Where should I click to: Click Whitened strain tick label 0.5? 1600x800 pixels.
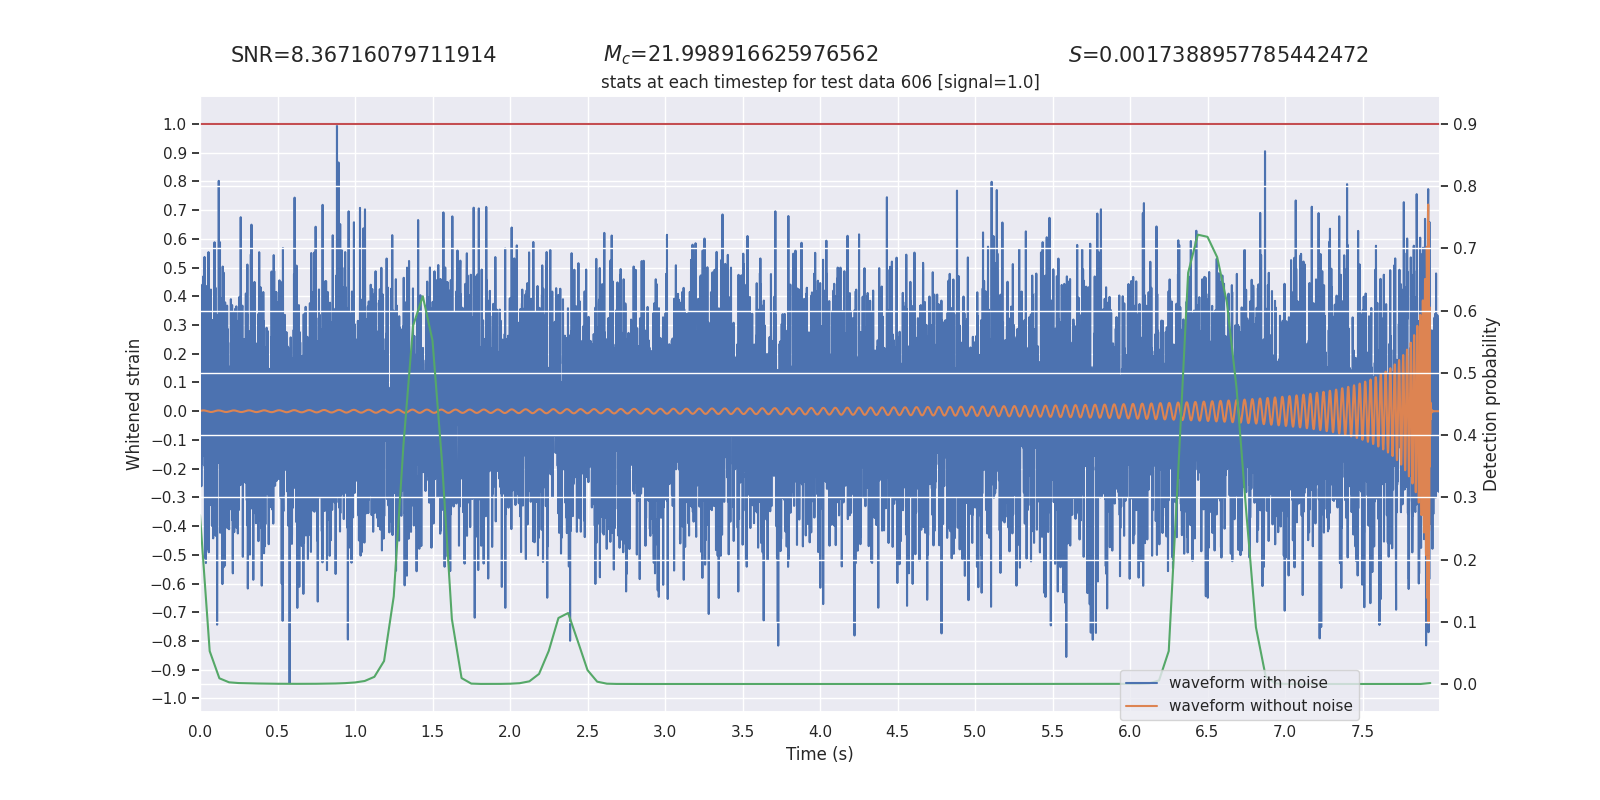[x=175, y=268]
